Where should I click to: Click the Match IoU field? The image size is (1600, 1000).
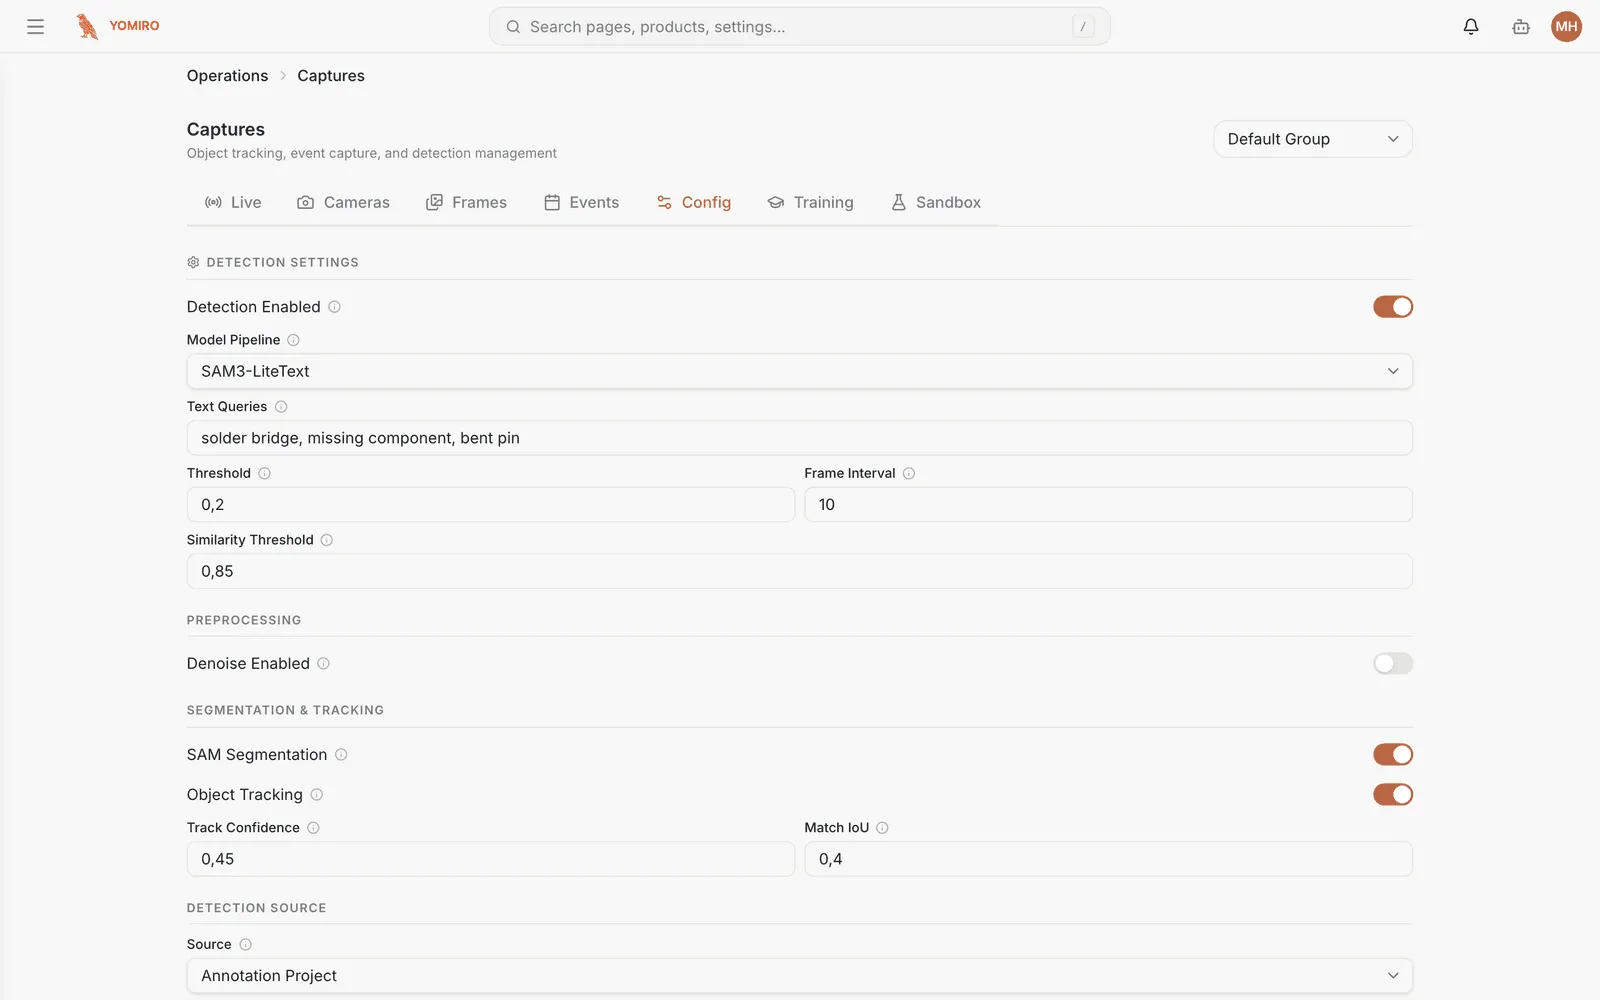(x=1108, y=860)
